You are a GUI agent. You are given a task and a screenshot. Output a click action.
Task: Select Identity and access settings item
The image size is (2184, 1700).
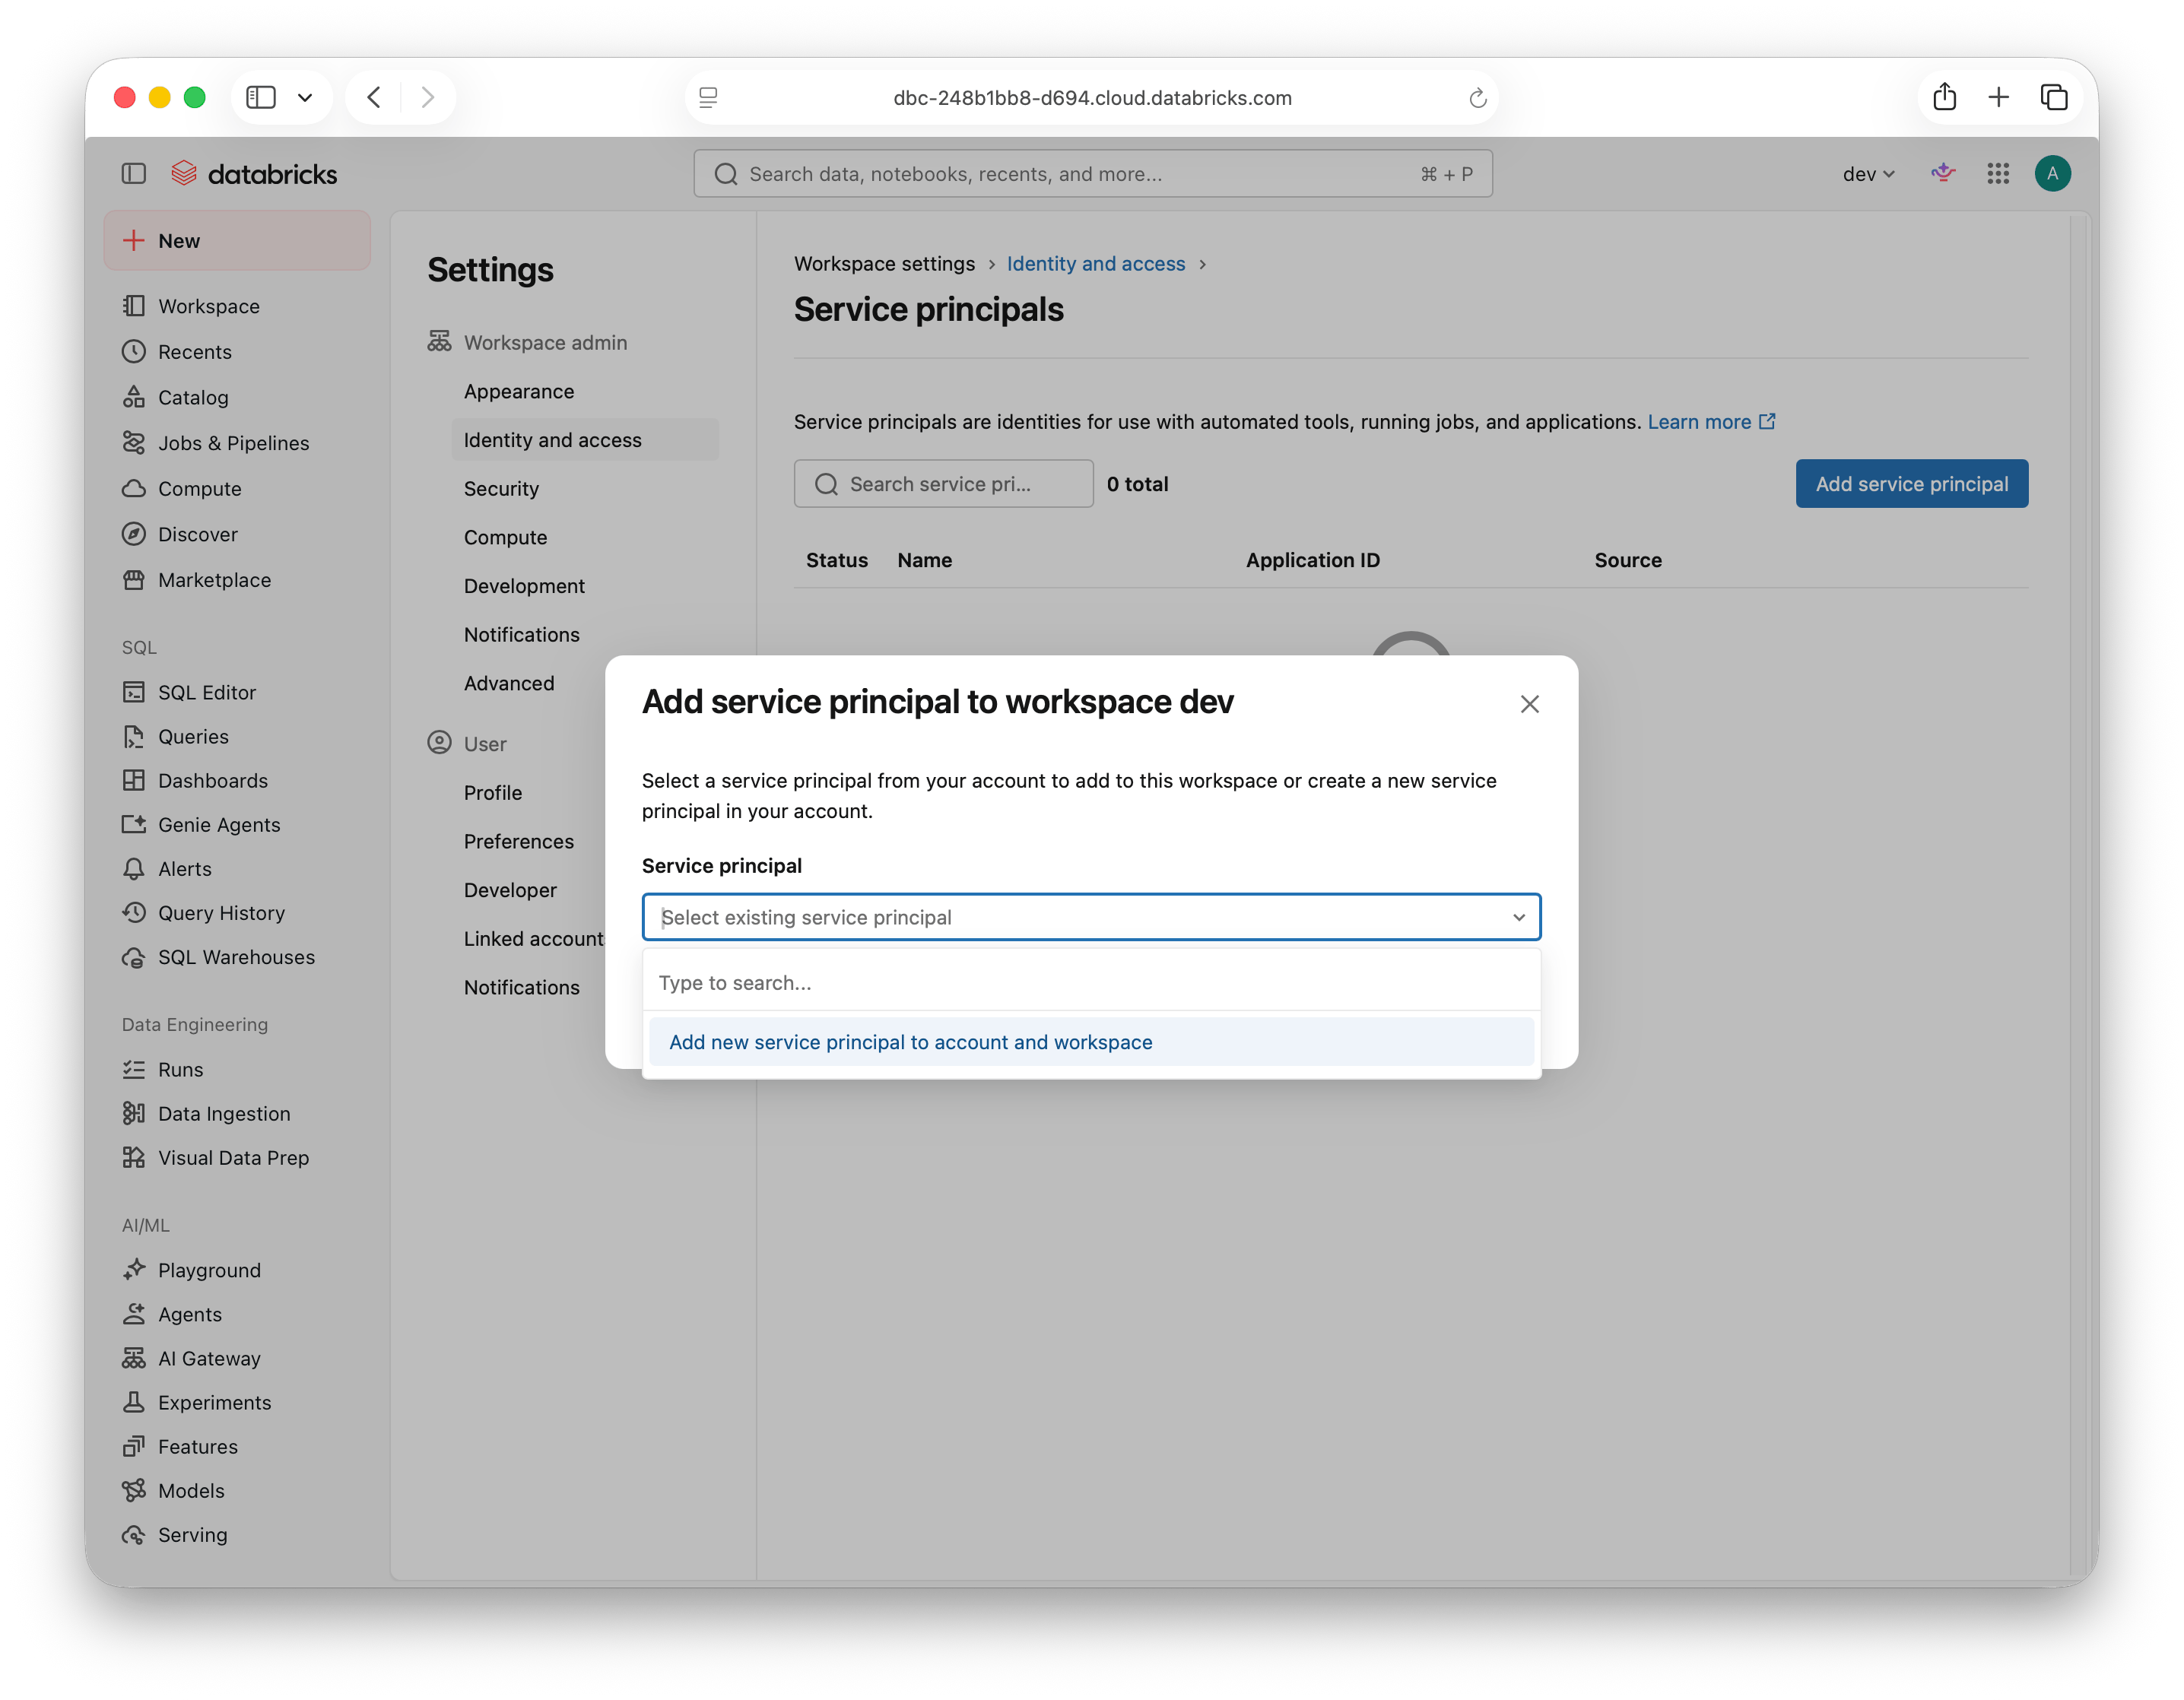pos(585,440)
